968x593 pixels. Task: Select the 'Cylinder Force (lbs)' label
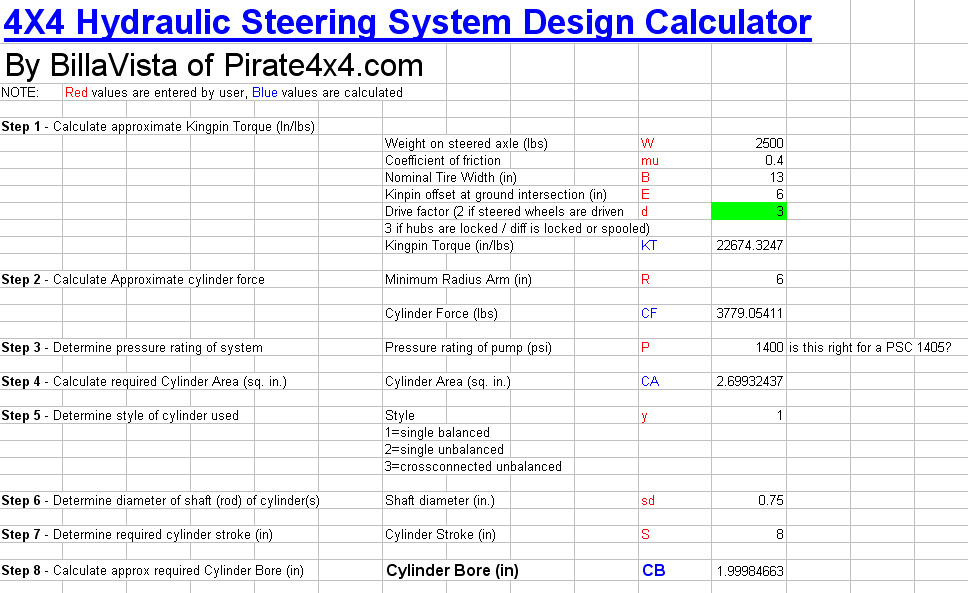[x=441, y=313]
